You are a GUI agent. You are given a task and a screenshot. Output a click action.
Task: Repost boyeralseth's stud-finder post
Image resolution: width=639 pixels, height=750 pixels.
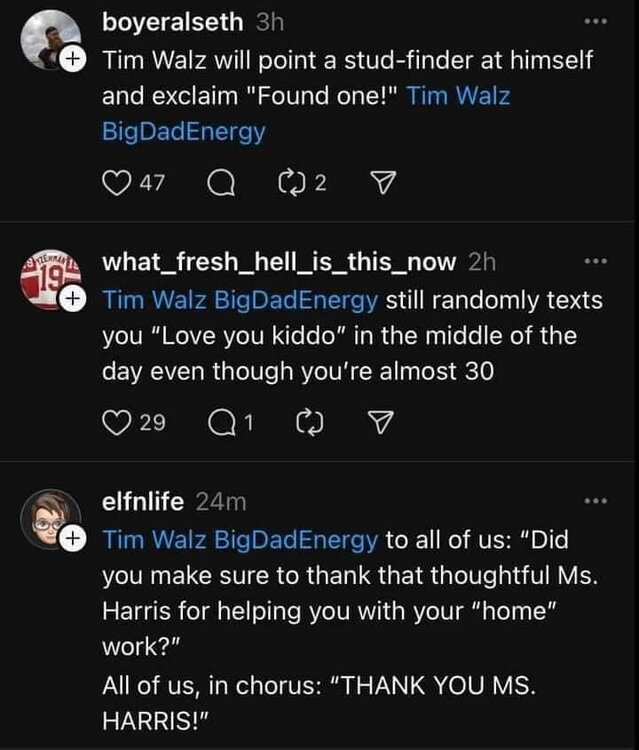(x=291, y=182)
